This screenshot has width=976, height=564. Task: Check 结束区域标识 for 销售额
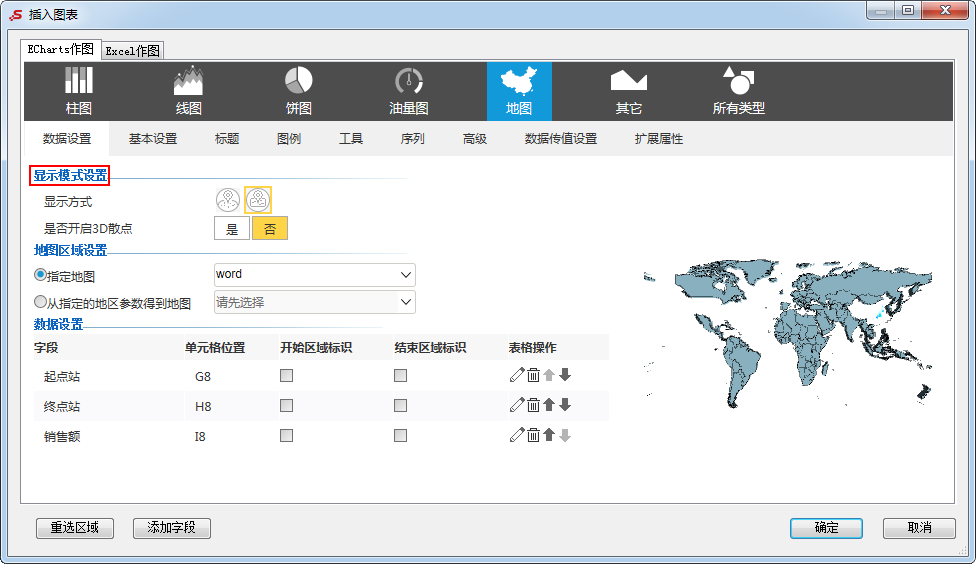coord(400,435)
